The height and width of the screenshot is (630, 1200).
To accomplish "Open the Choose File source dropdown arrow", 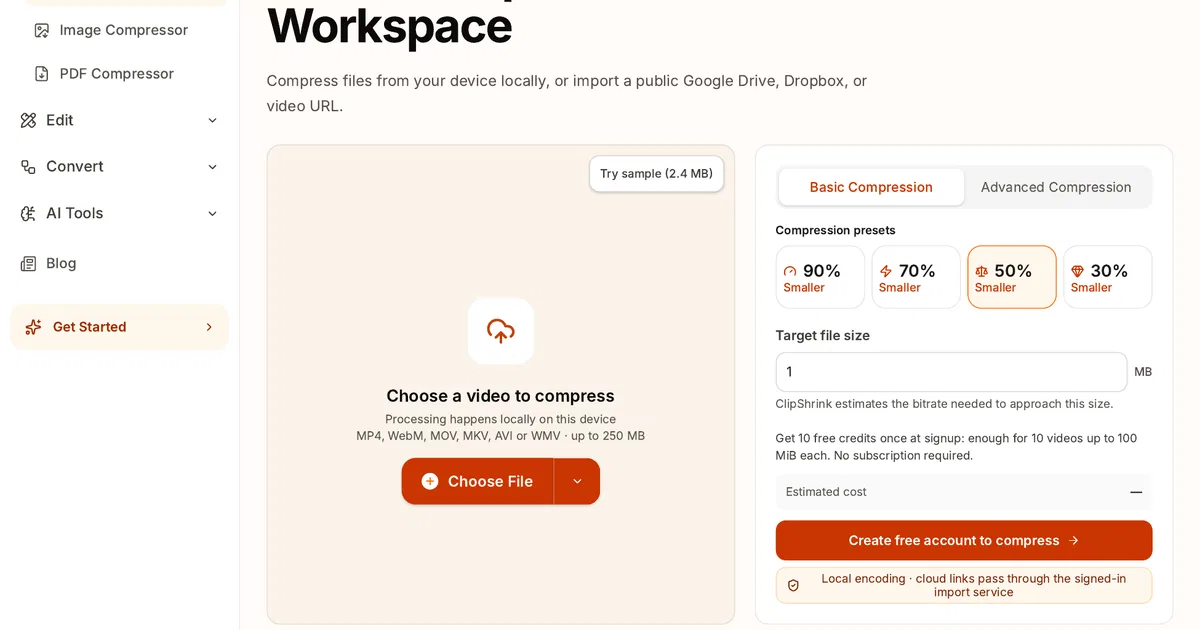I will 577,481.
